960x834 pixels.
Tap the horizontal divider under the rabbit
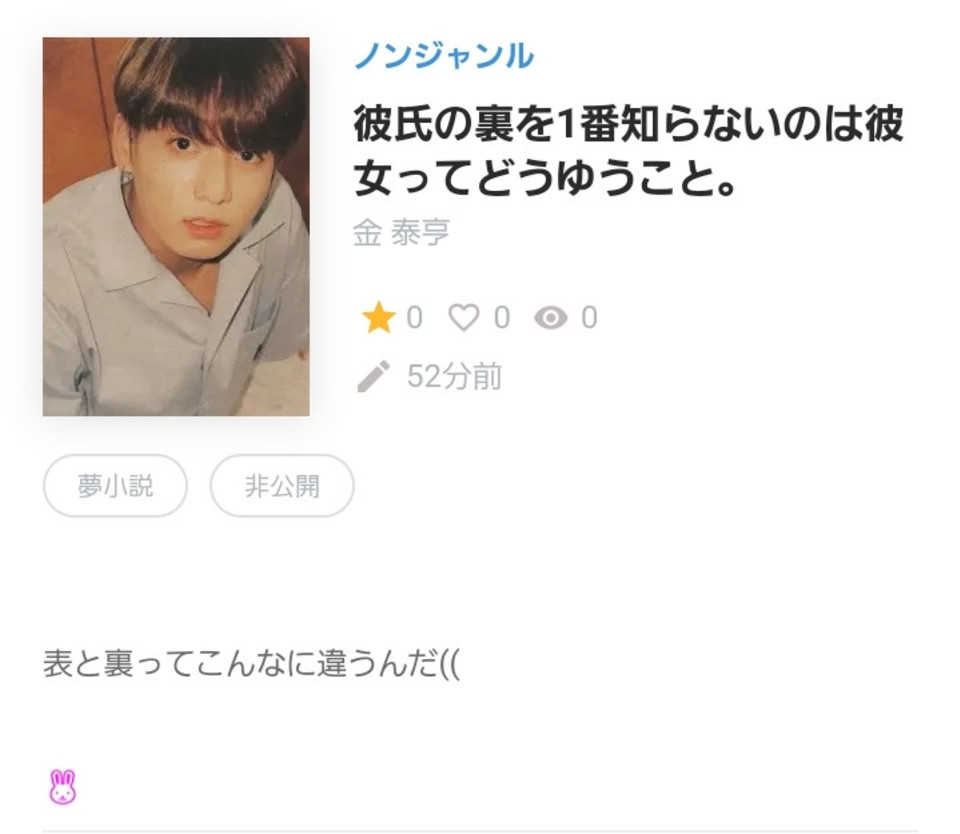tap(480, 831)
